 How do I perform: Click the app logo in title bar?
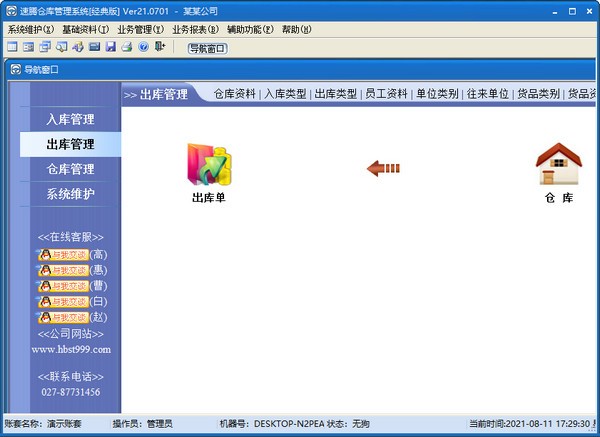[x=11, y=11]
